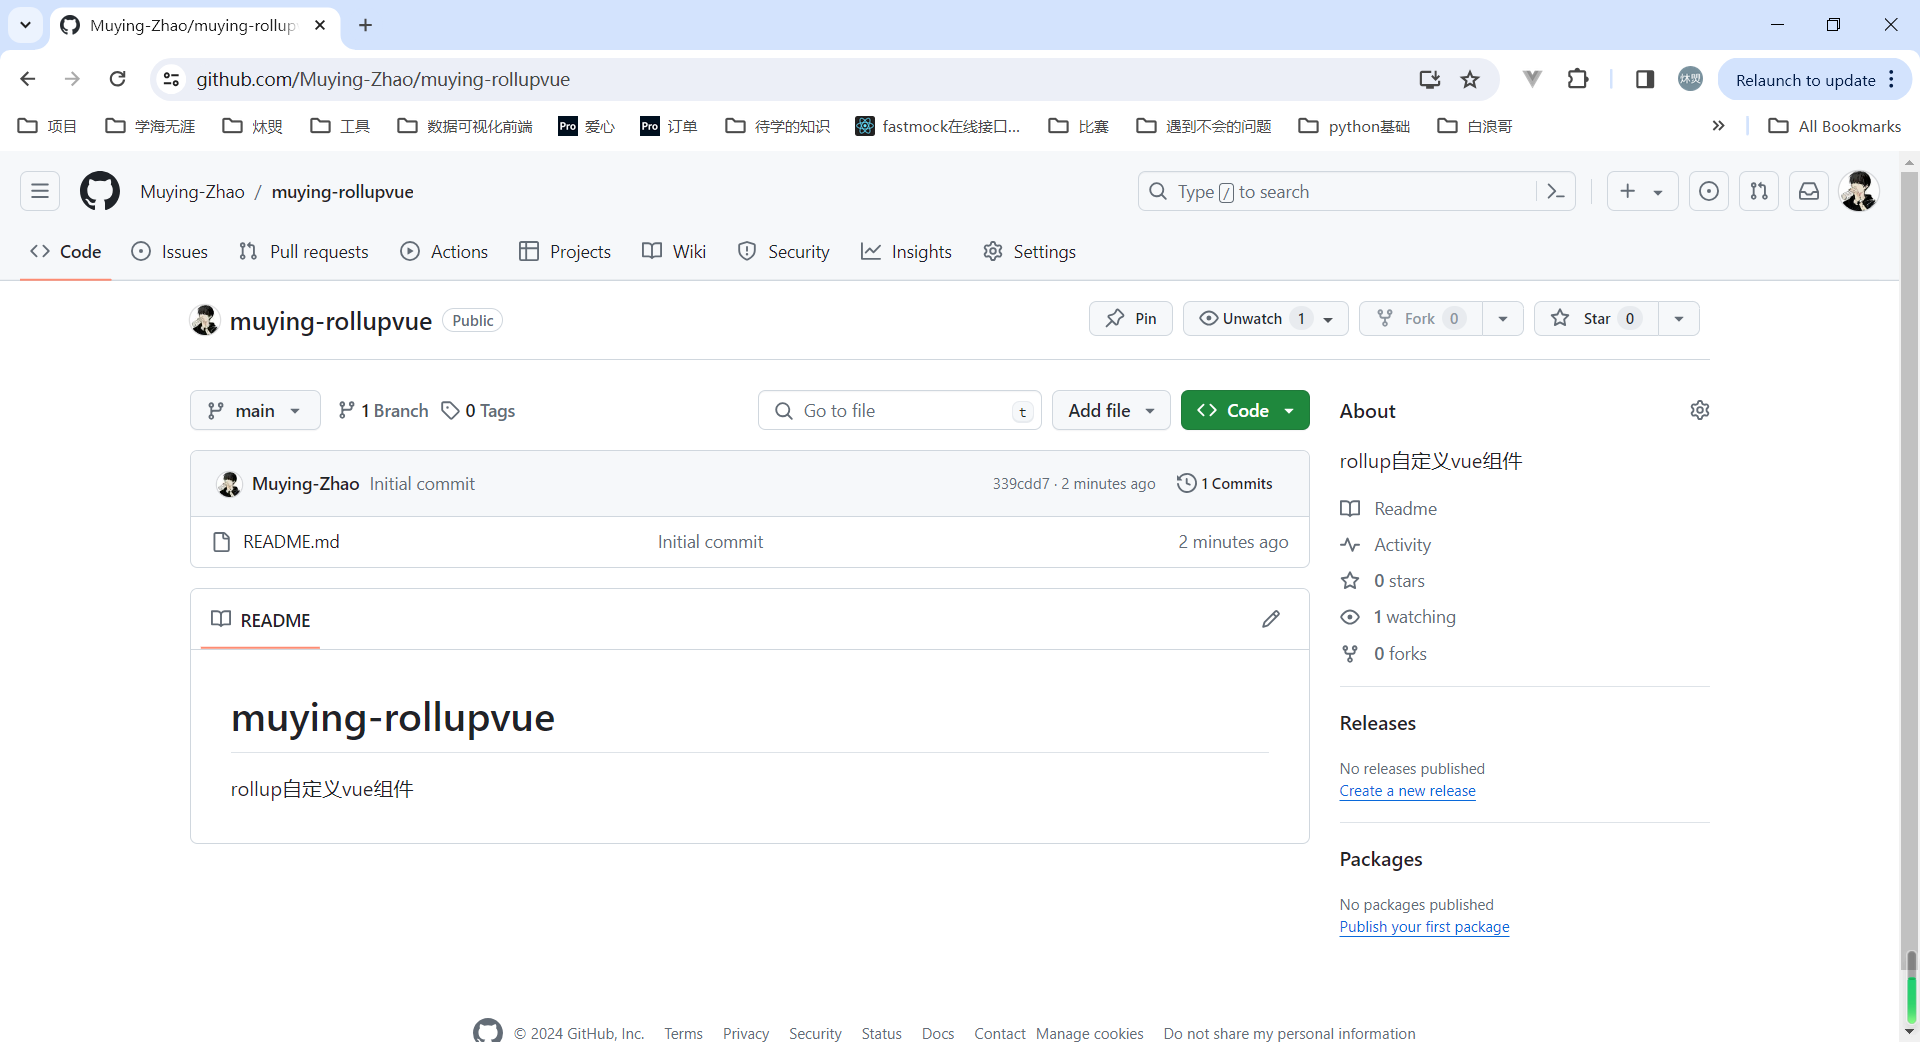Open the Security tab
The image size is (1920, 1042).
tap(784, 252)
